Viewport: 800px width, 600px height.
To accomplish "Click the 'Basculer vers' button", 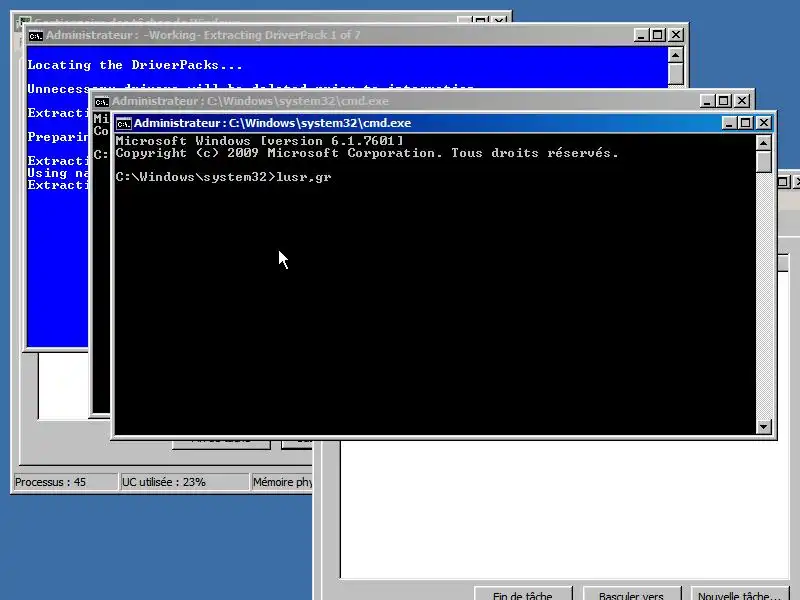I will point(631,595).
